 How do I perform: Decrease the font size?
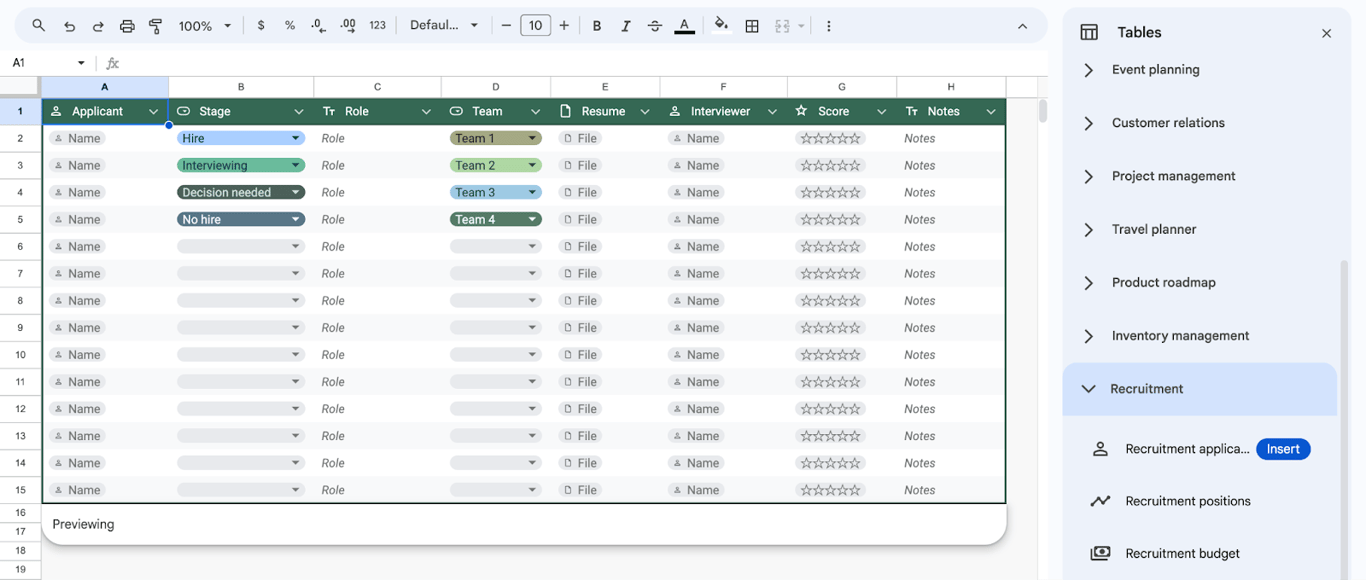pyautogui.click(x=506, y=26)
